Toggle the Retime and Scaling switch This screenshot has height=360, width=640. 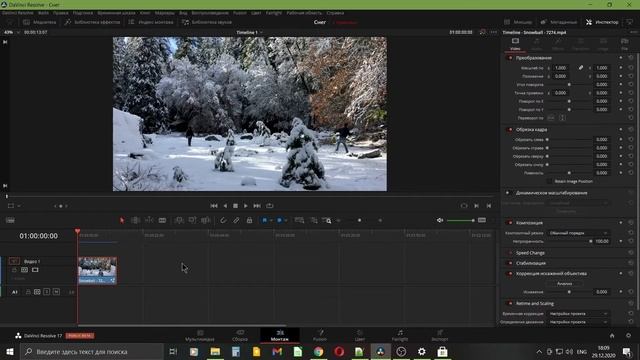tap(510, 303)
